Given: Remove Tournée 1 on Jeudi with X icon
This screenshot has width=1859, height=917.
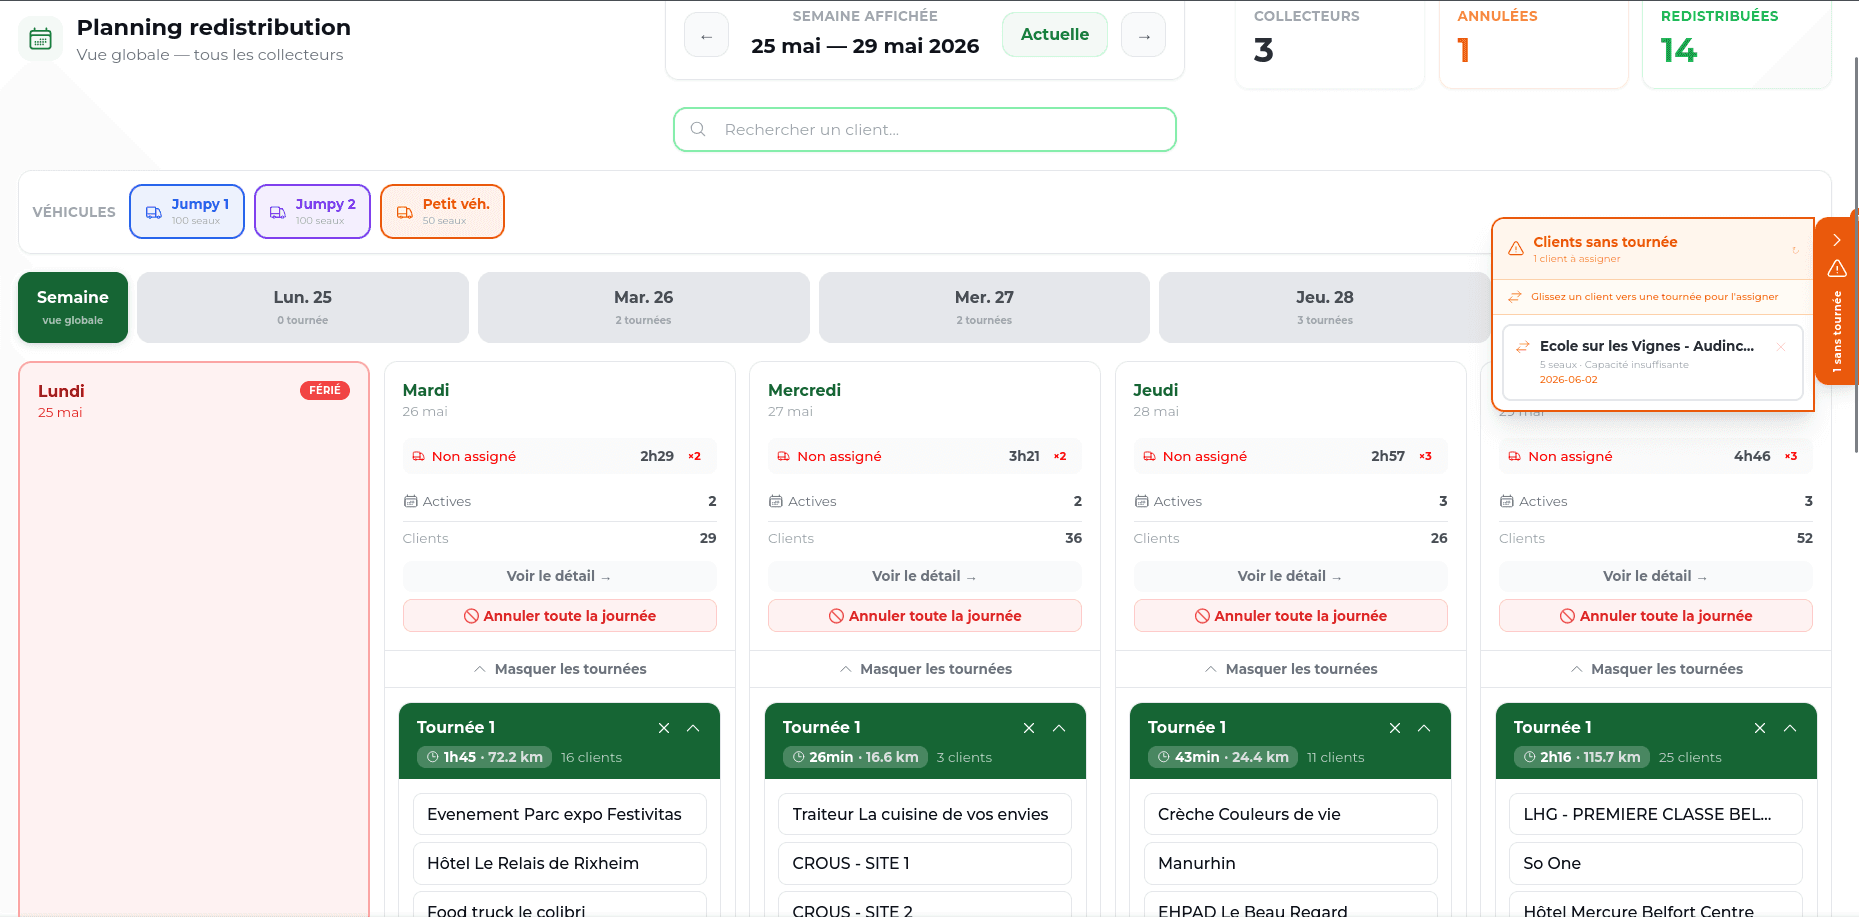Looking at the screenshot, I should pos(1395,728).
